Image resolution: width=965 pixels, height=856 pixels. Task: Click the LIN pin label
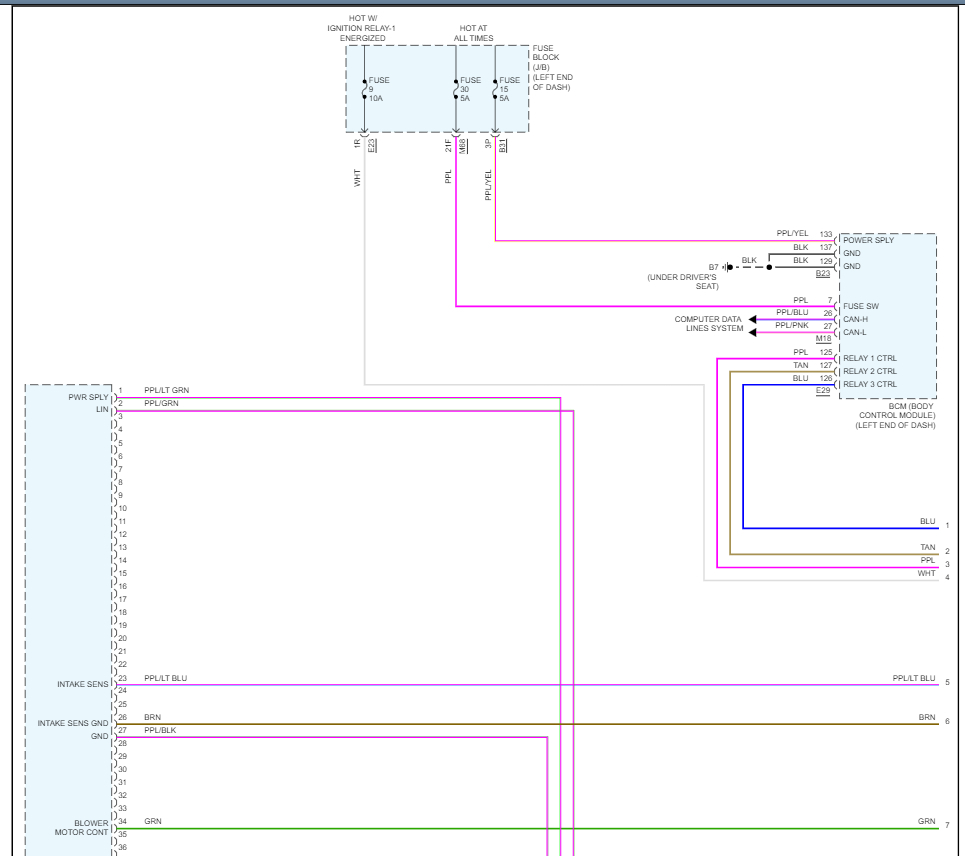pos(102,410)
